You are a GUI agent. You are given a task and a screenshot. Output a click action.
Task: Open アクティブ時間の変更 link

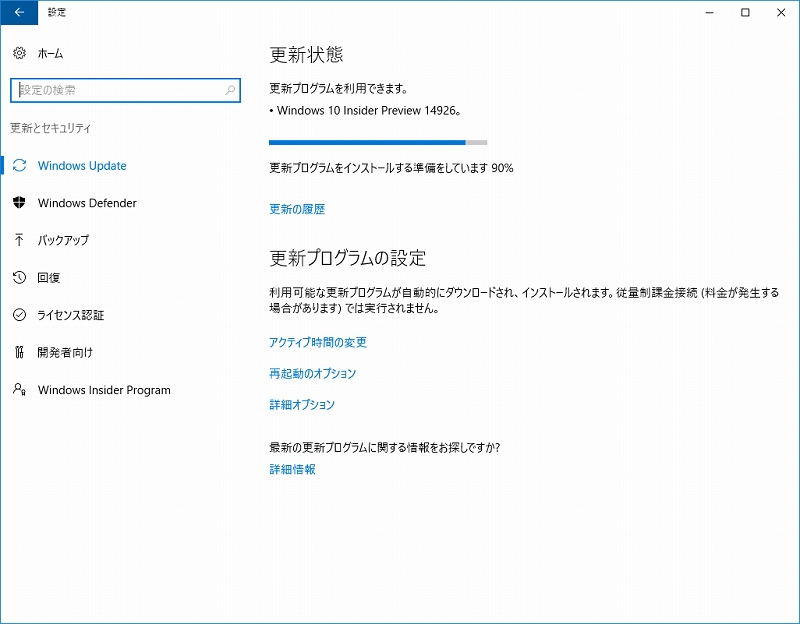click(318, 342)
